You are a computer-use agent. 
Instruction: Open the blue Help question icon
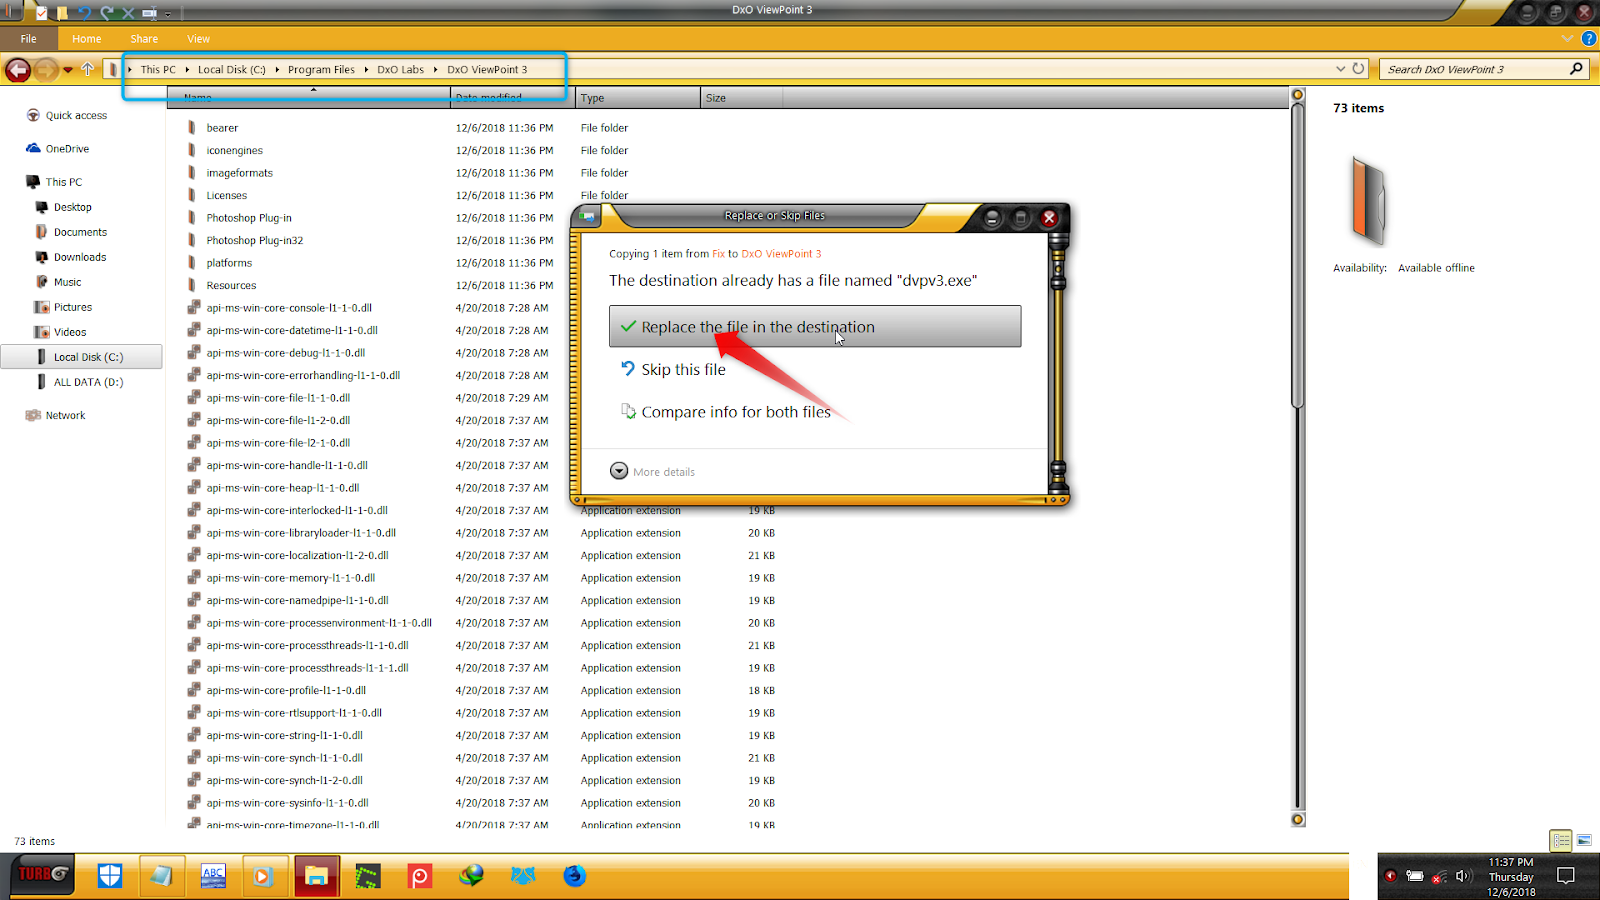click(x=1589, y=39)
